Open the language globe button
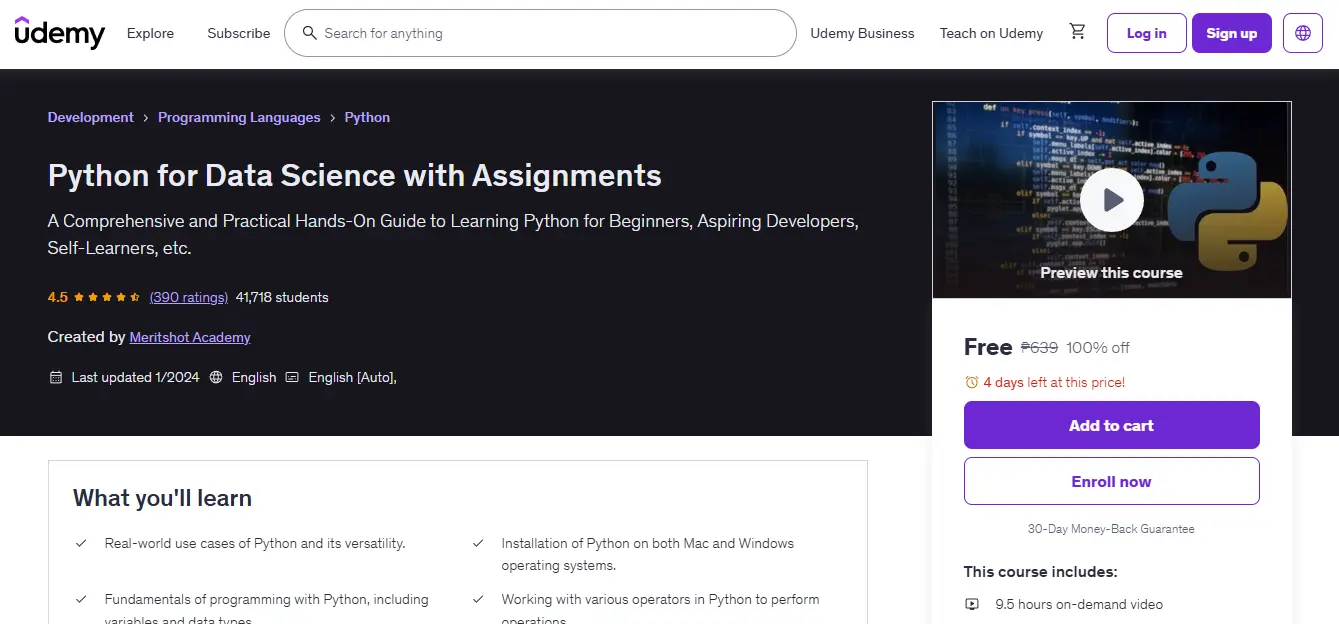 [x=1303, y=33]
